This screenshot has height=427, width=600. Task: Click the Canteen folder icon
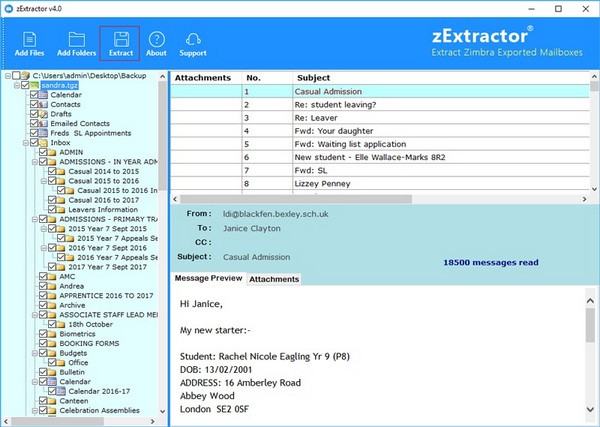click(x=52, y=401)
